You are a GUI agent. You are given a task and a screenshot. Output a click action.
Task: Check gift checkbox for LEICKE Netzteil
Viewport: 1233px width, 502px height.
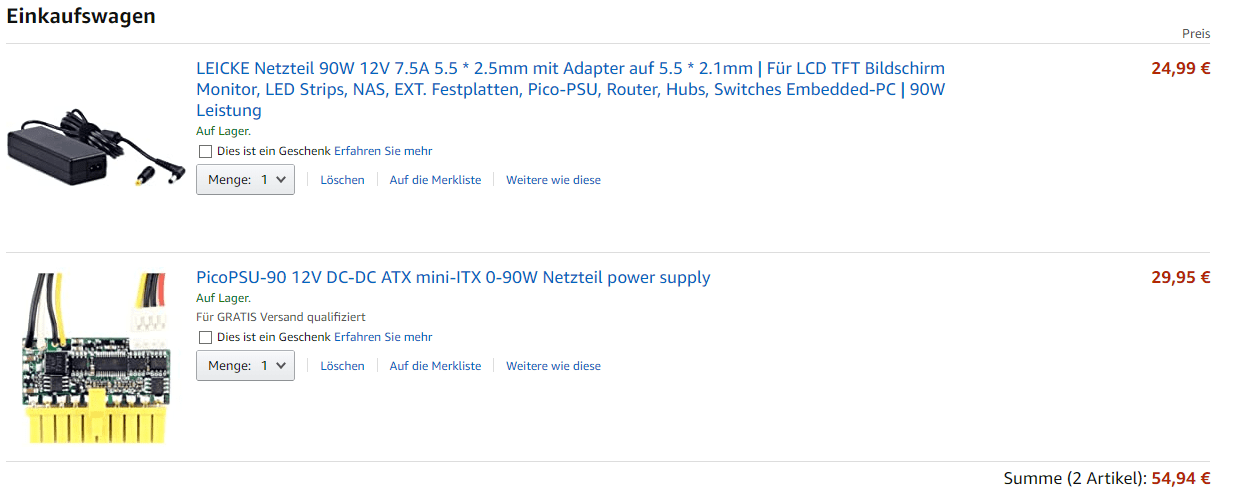click(x=206, y=152)
